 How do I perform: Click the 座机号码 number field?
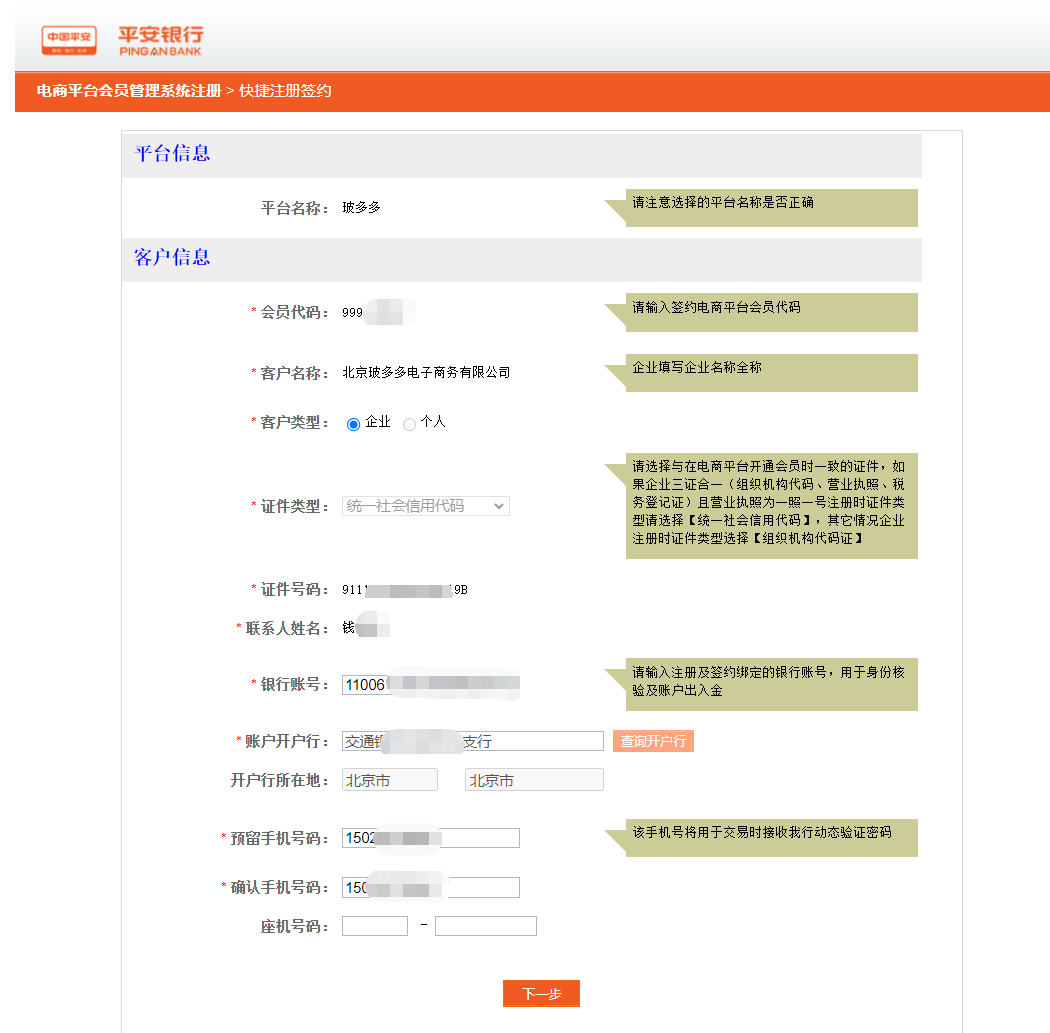[485, 926]
